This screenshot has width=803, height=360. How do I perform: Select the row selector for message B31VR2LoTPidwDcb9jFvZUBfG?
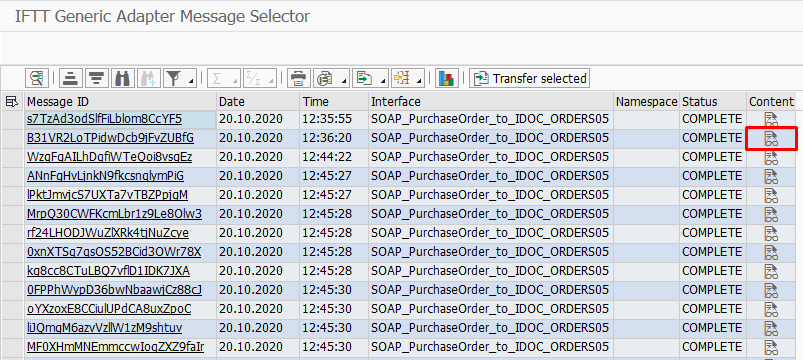13,138
